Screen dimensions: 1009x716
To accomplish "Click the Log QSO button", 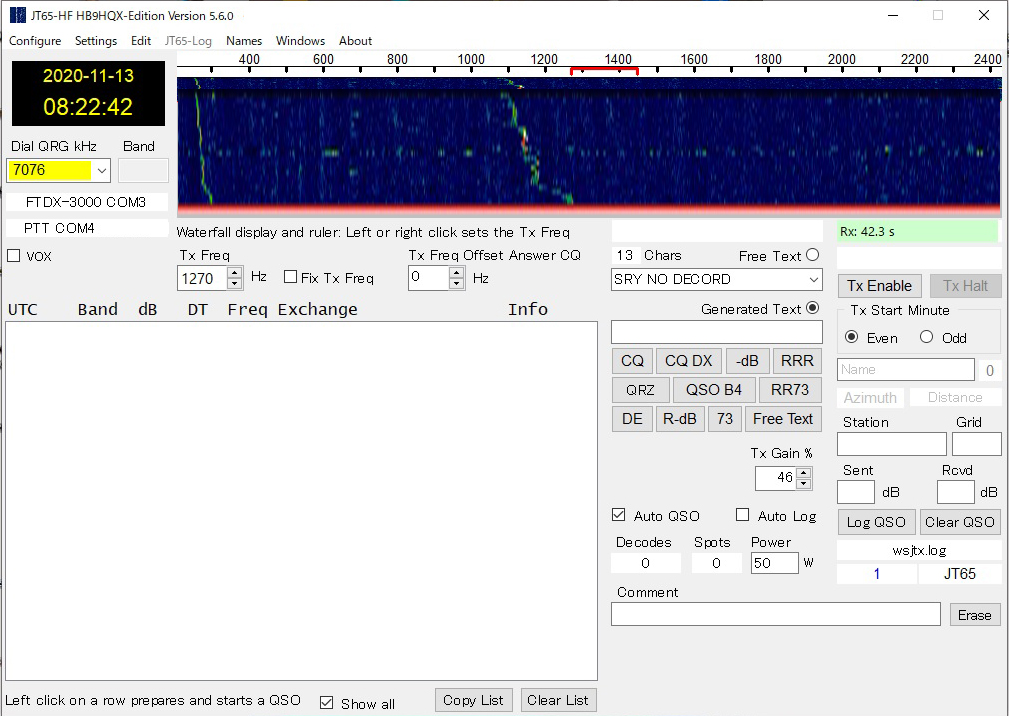I will tap(876, 522).
